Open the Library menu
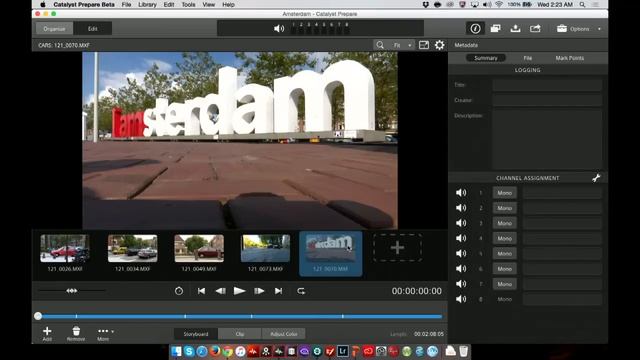The width and height of the screenshot is (640, 360). point(147,4)
